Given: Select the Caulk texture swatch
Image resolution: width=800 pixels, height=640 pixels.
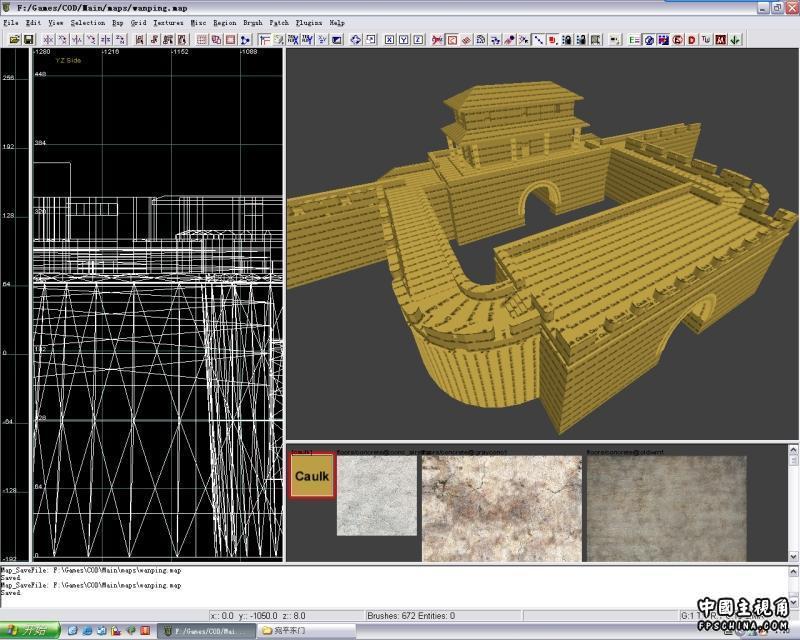Looking at the screenshot, I should 312,476.
